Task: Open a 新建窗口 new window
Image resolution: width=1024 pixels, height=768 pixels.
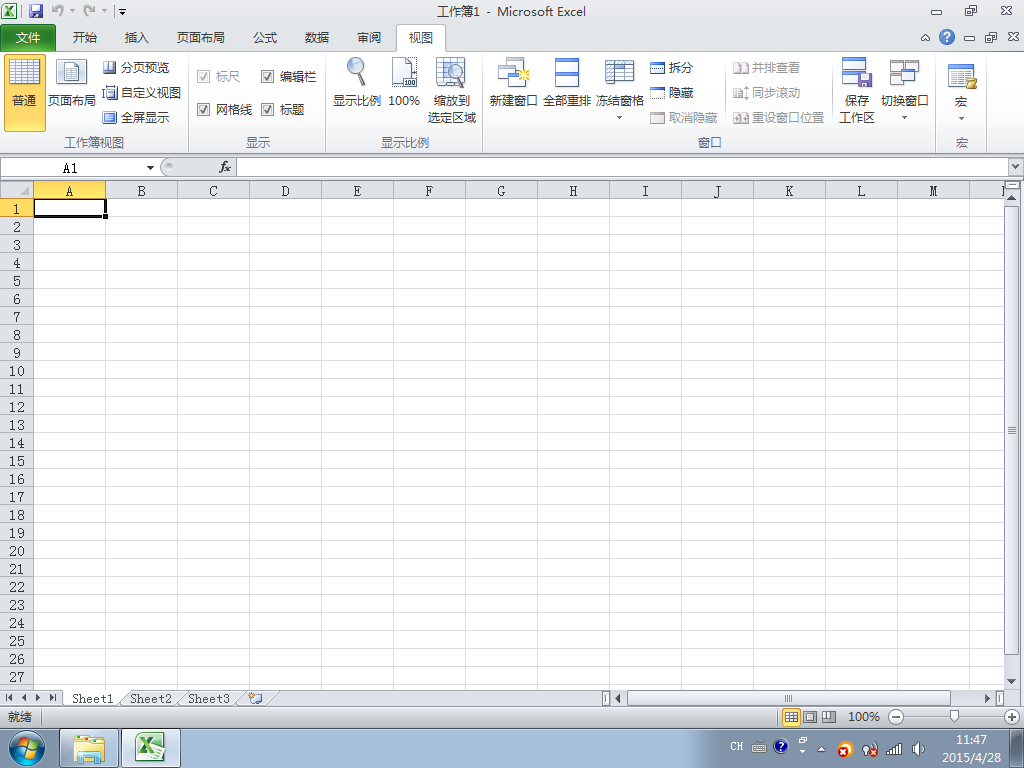Action: [513, 83]
